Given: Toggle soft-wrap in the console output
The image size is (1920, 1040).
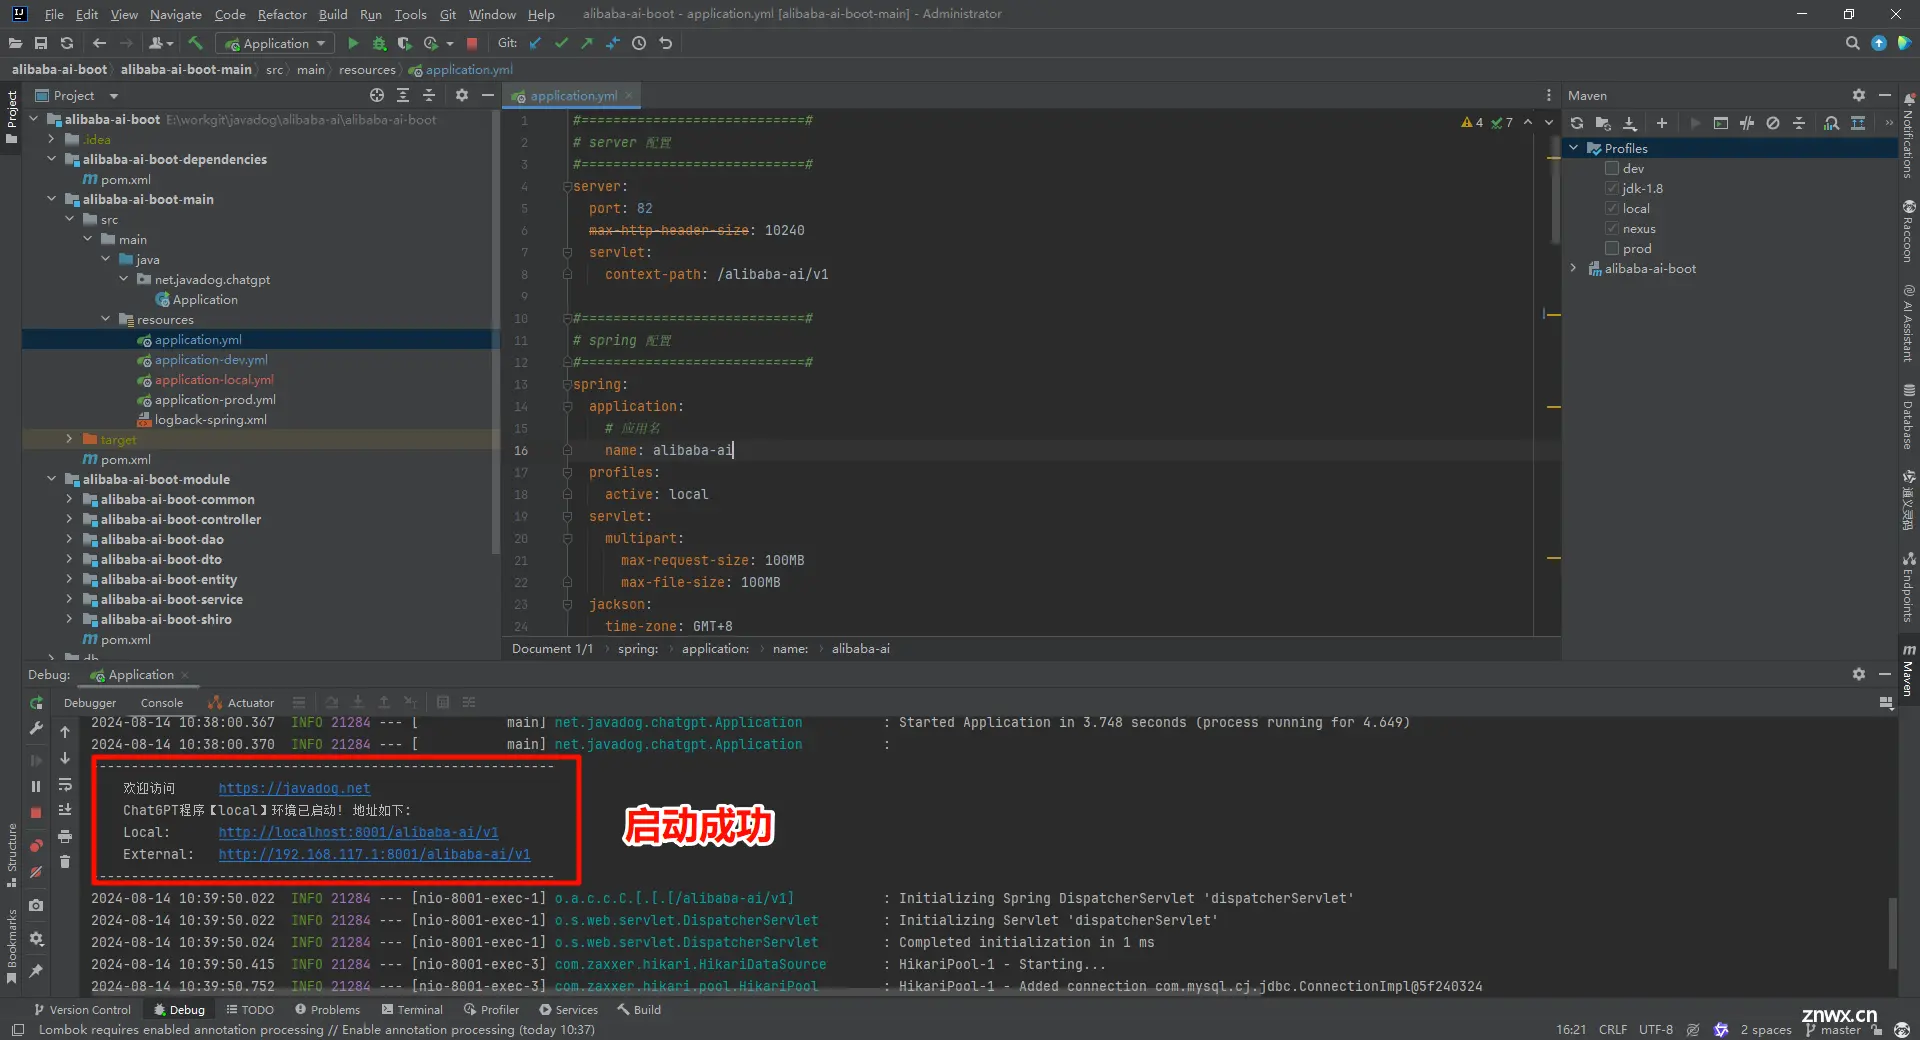Looking at the screenshot, I should pos(65,785).
